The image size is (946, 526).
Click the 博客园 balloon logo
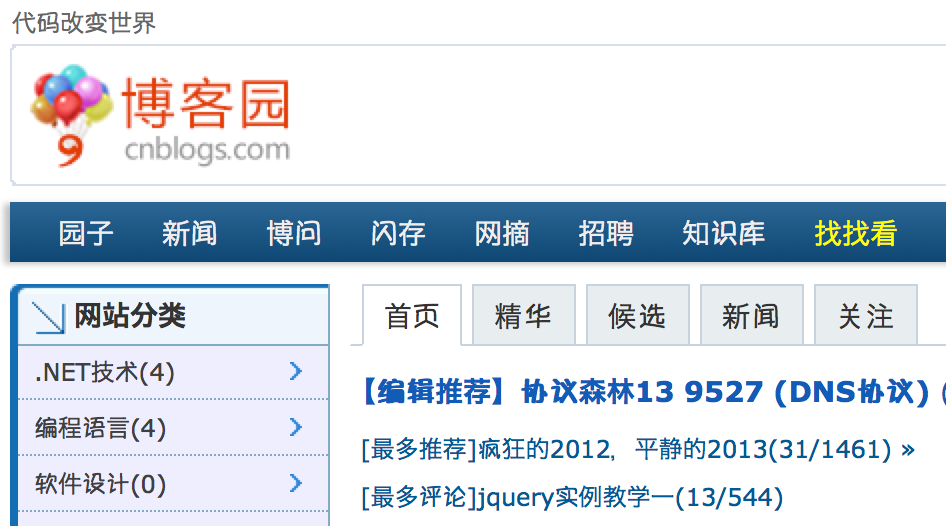[160, 116]
